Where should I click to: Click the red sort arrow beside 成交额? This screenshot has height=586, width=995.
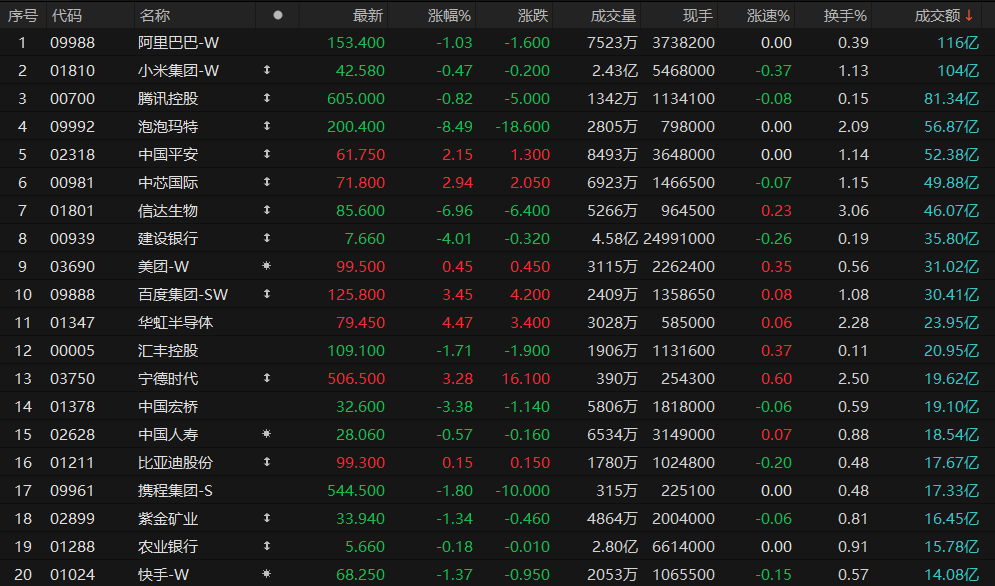[x=969, y=15]
